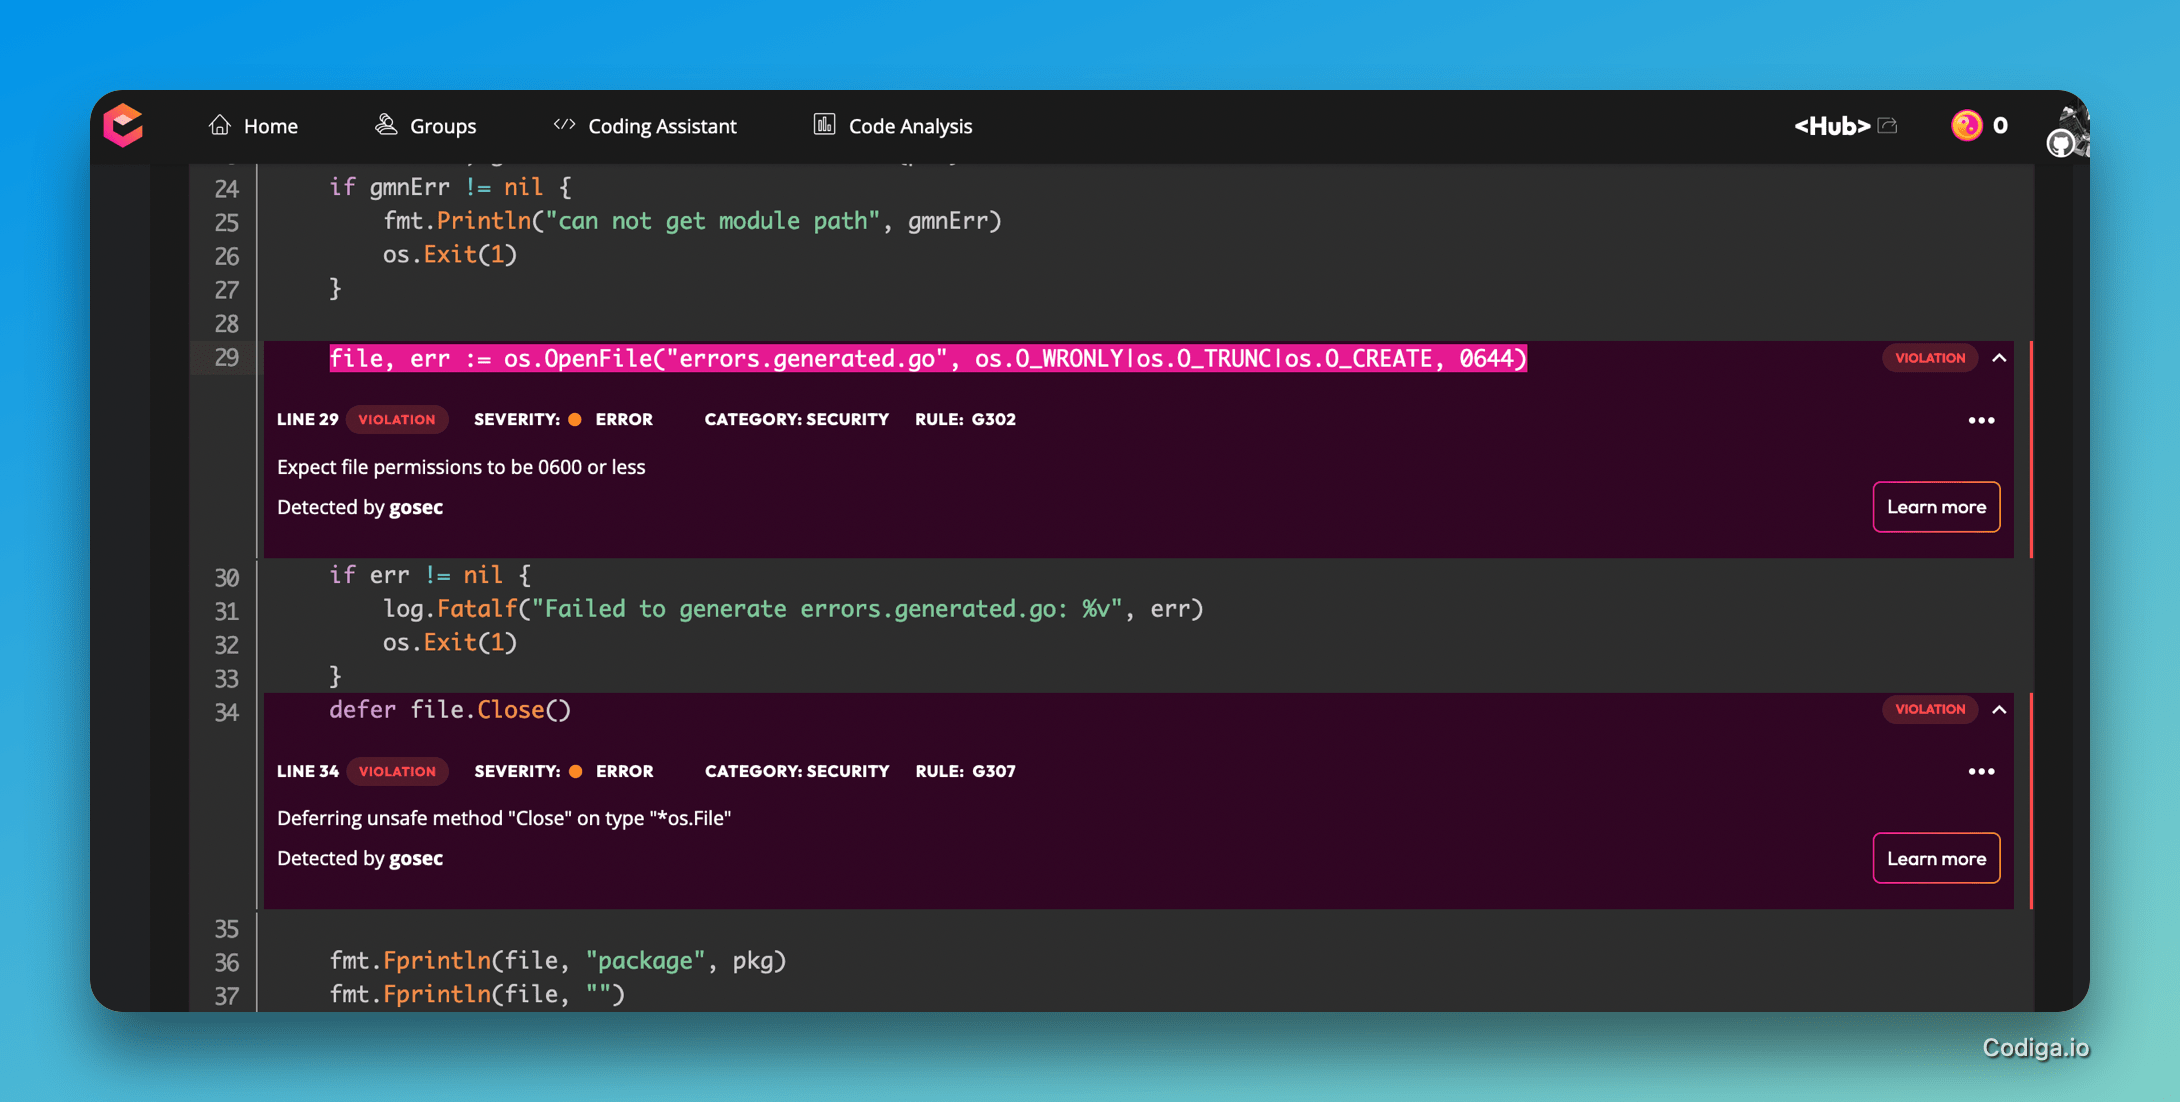
Task: Click the Coding Assistant code brackets icon
Action: (565, 124)
